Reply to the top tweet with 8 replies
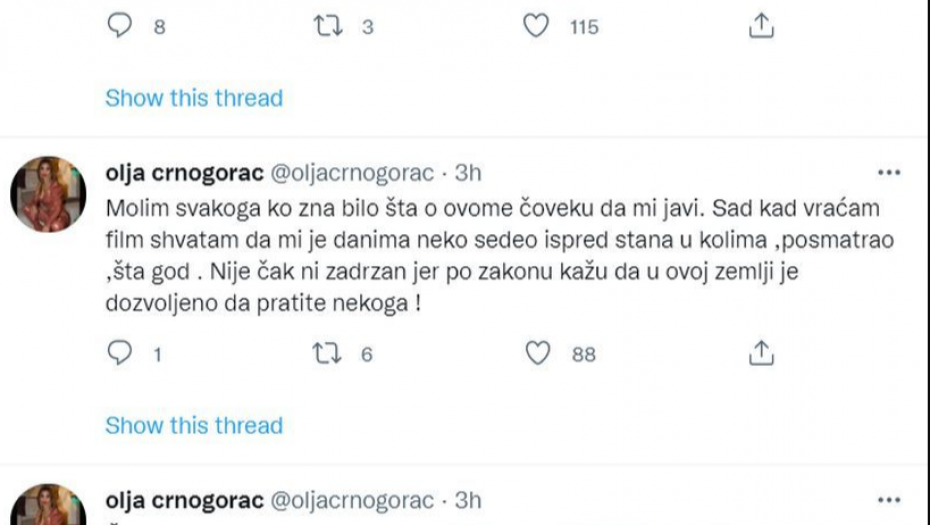930x525 pixels. 119,28
